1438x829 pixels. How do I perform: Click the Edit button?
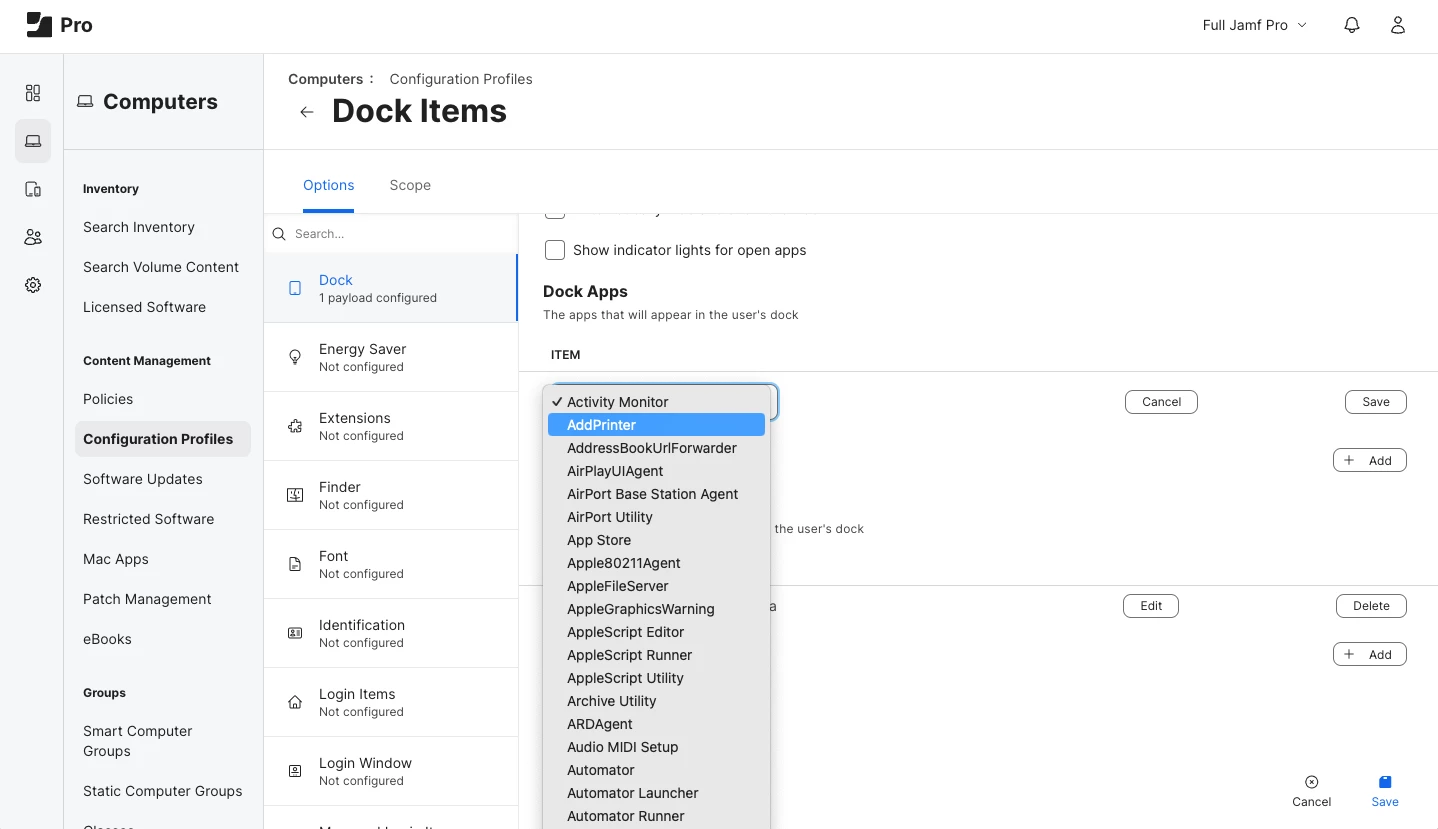[x=1151, y=606]
